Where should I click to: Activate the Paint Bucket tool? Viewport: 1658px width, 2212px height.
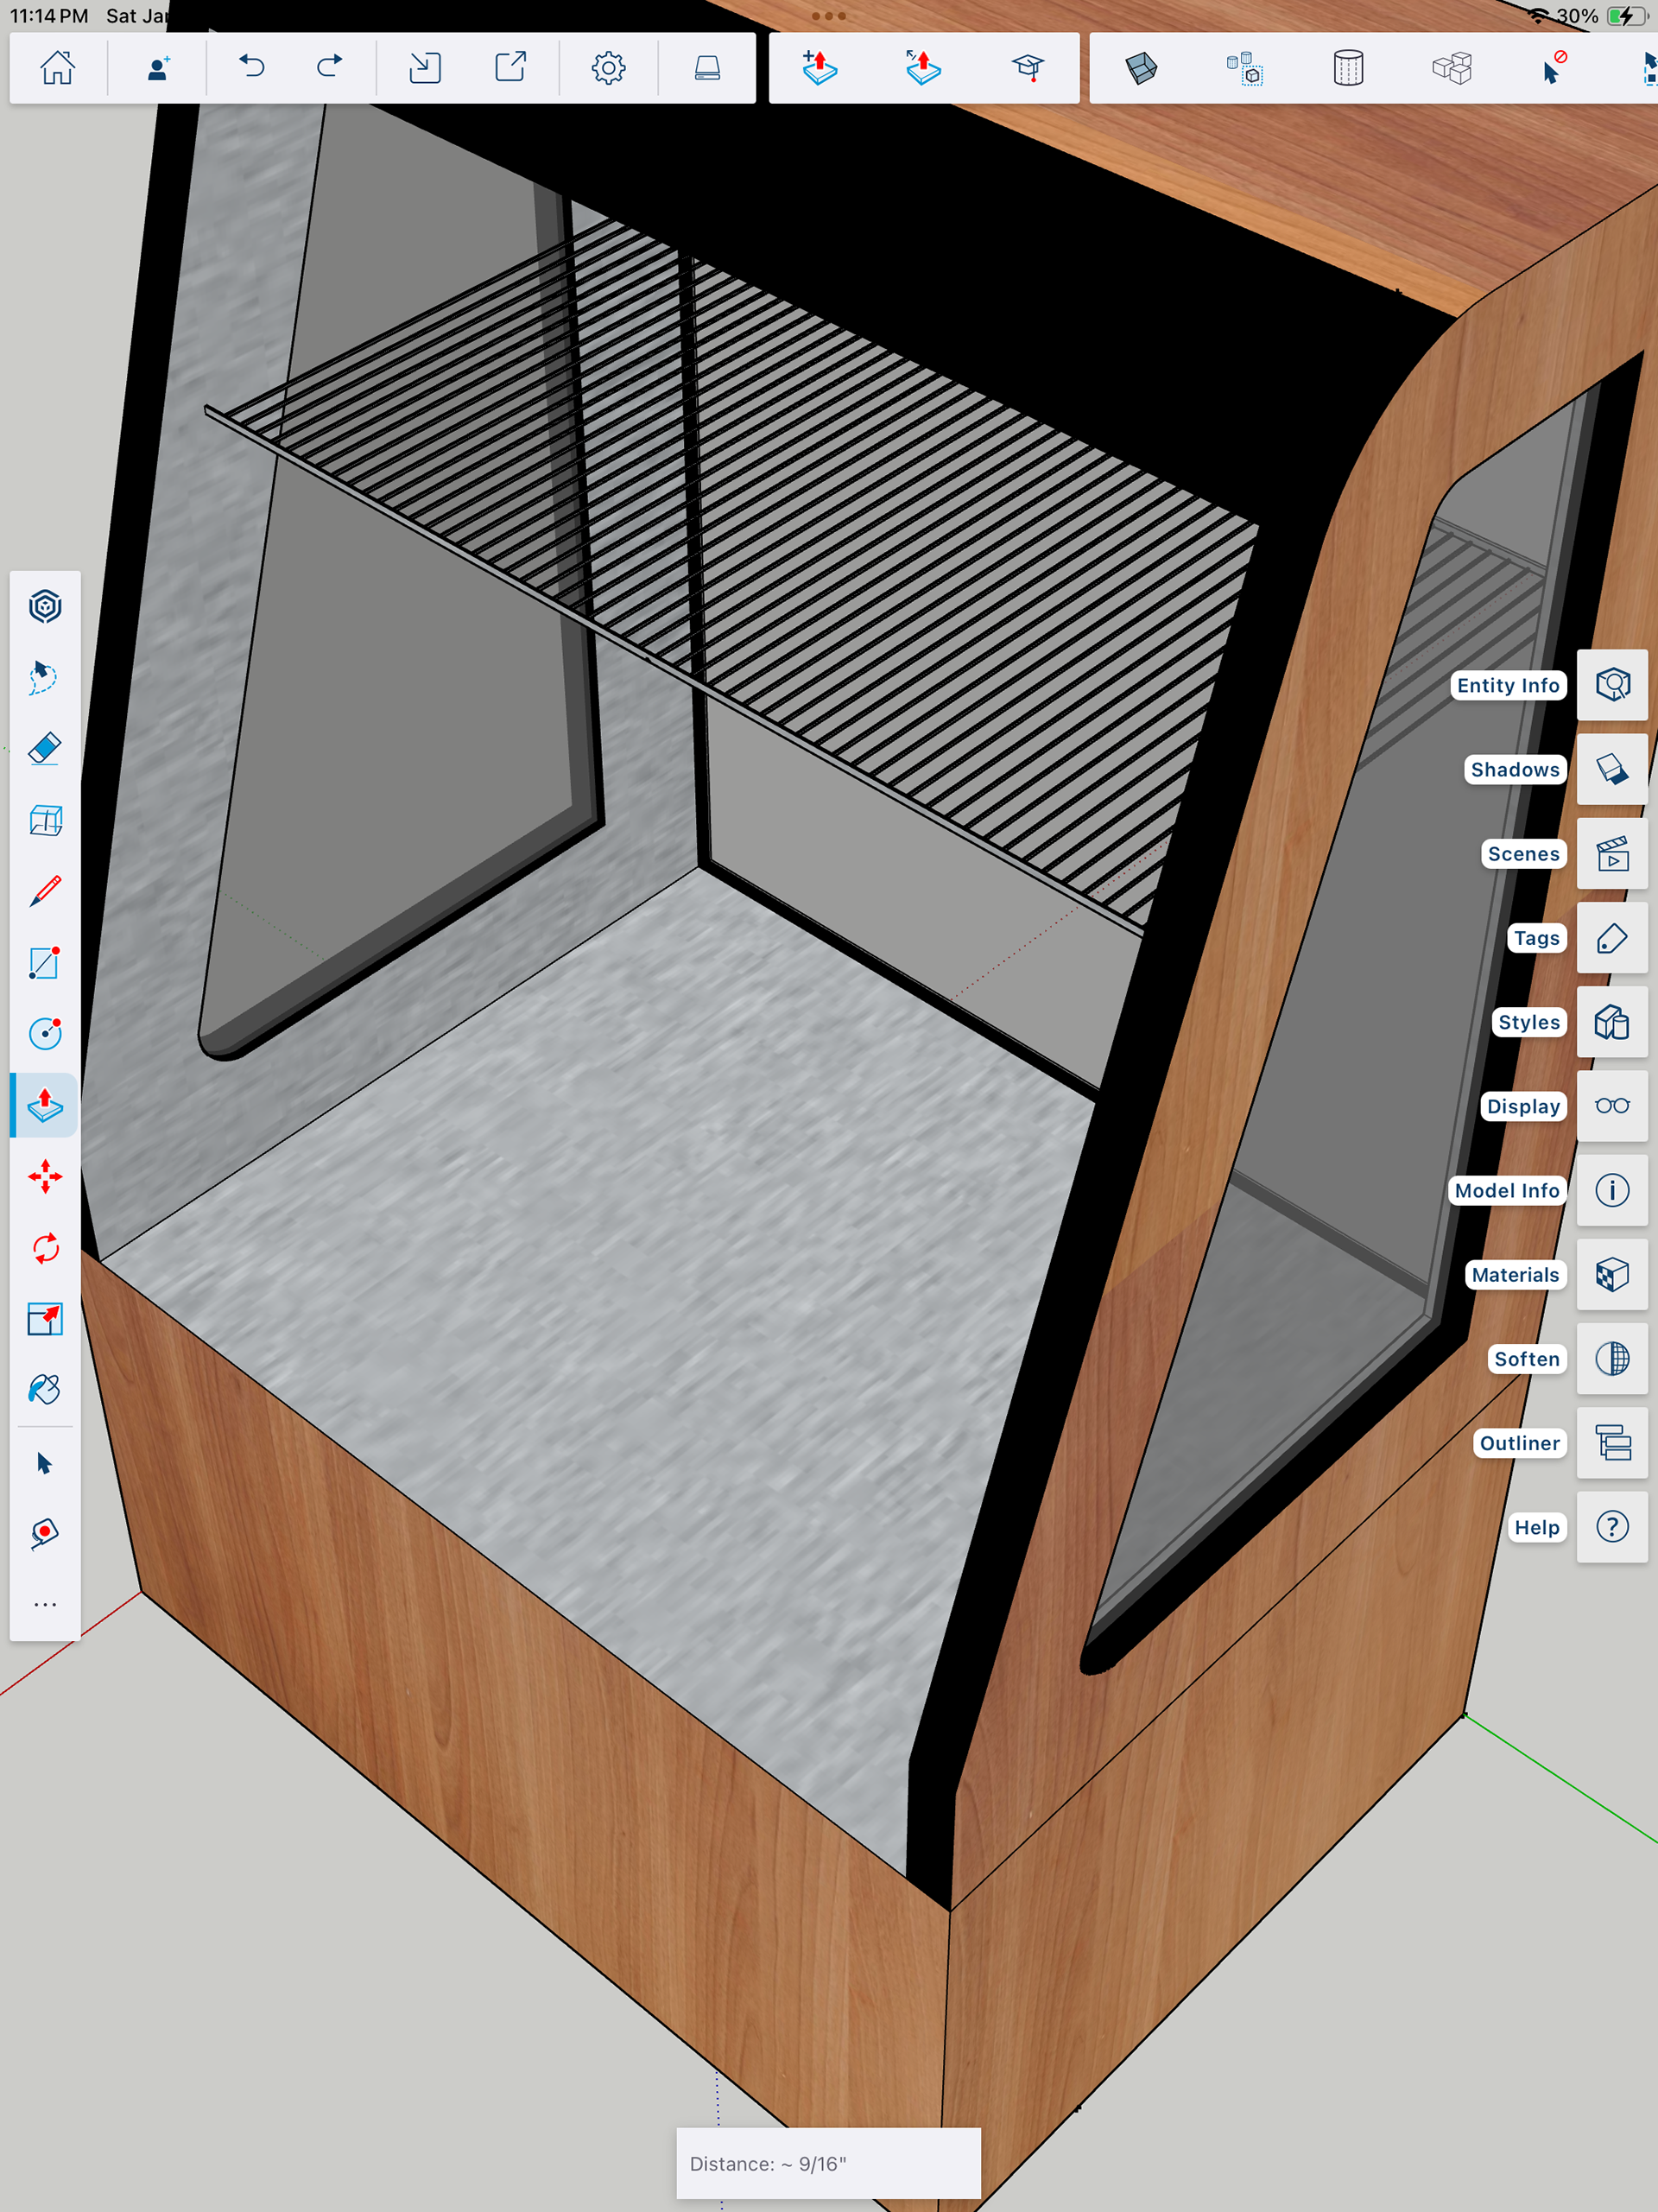[45, 1390]
